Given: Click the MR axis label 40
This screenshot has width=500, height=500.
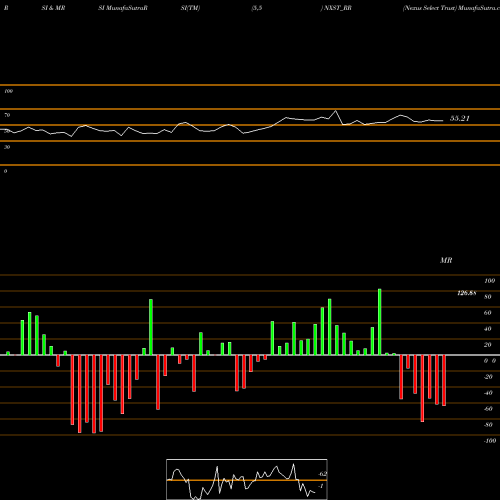Looking at the screenshot, I should coord(488,329).
